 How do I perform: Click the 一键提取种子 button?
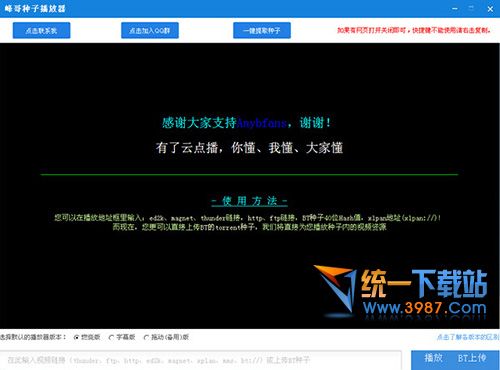coord(262,30)
